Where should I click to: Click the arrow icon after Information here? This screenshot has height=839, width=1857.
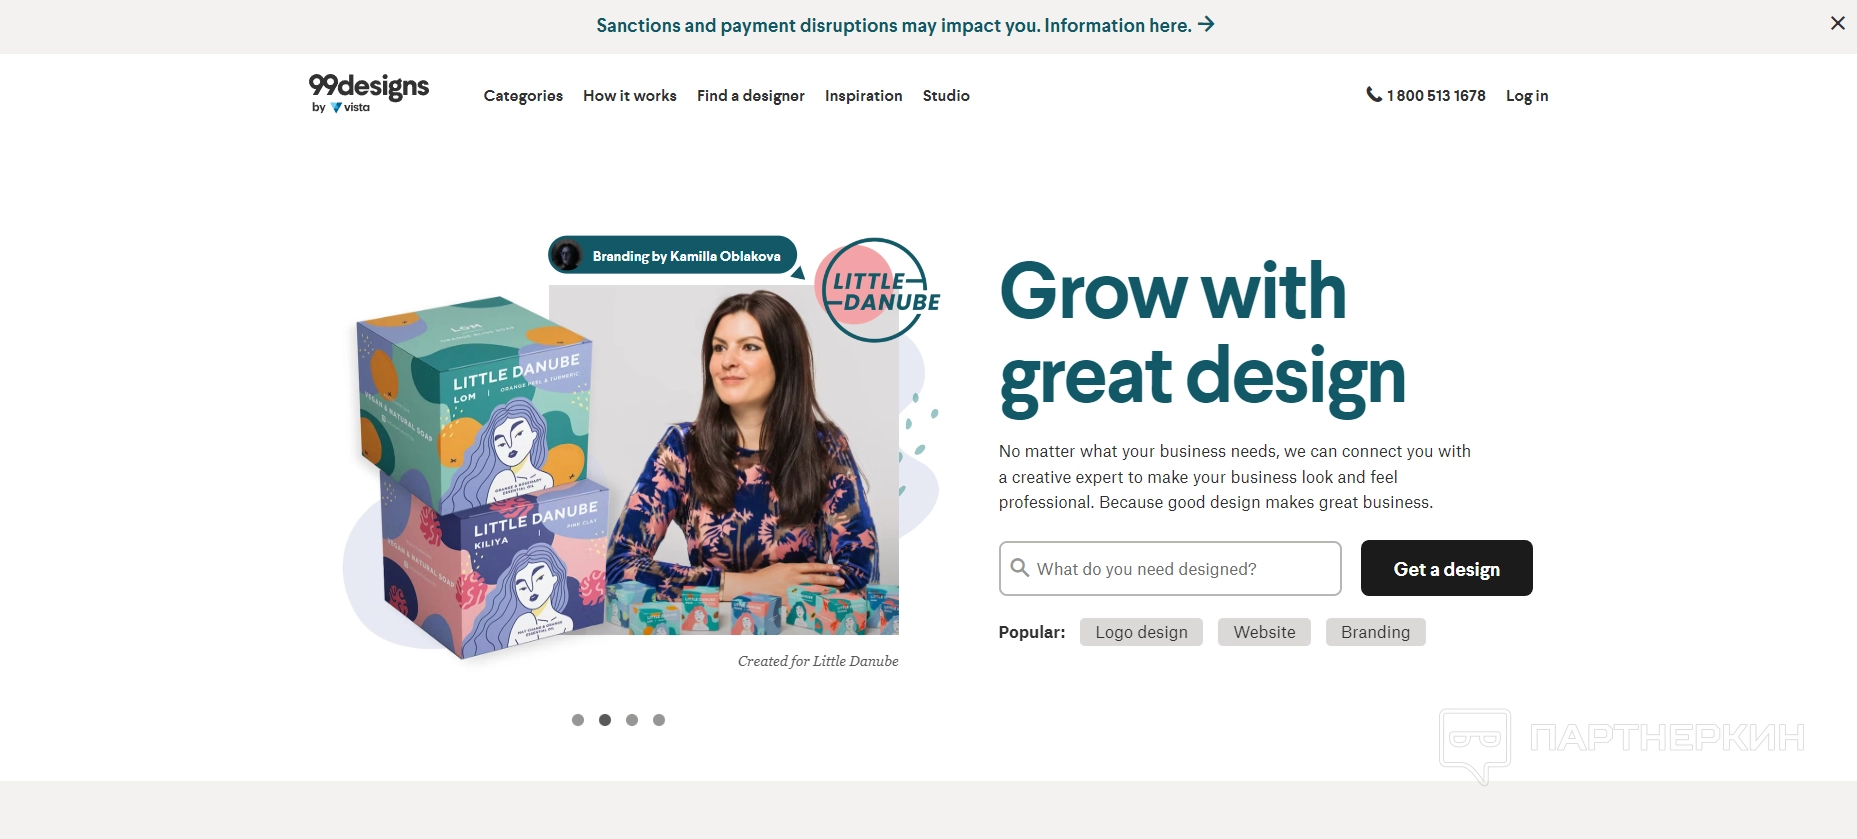coord(1207,24)
